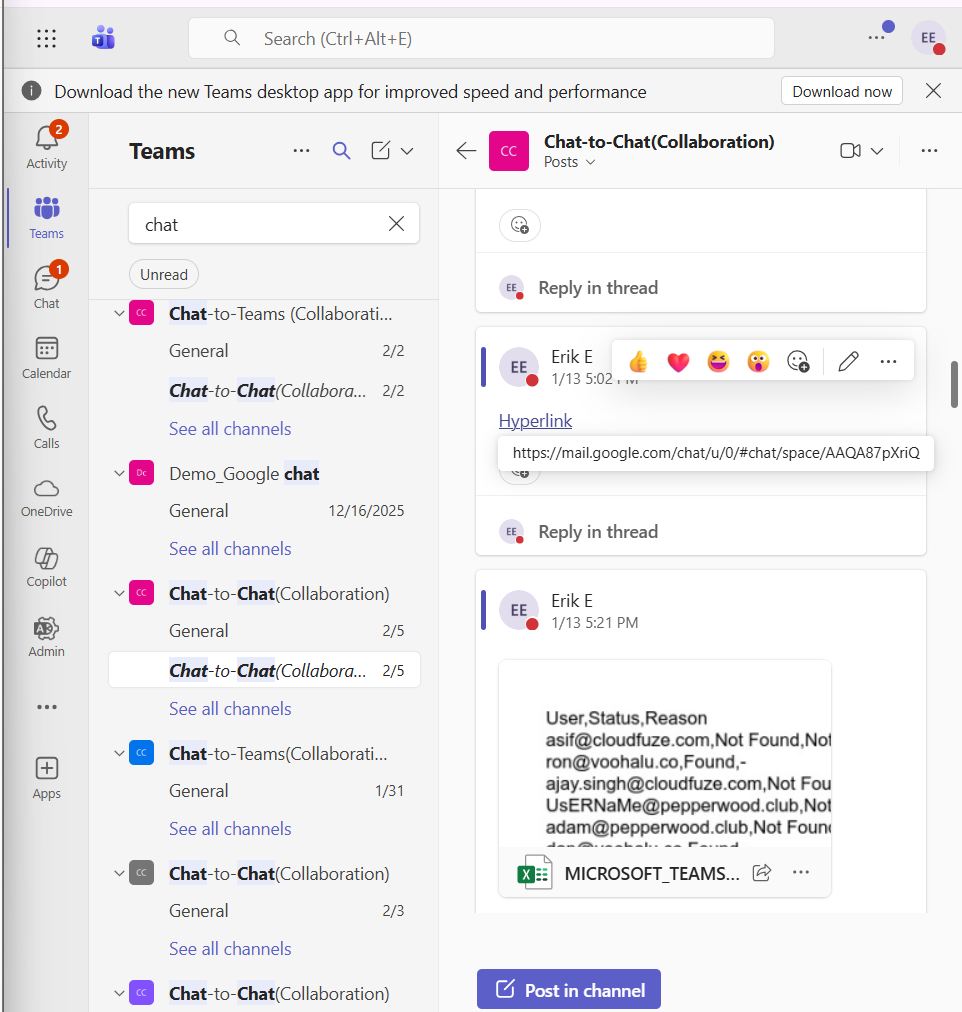React with the heart emoji

pyautogui.click(x=678, y=362)
